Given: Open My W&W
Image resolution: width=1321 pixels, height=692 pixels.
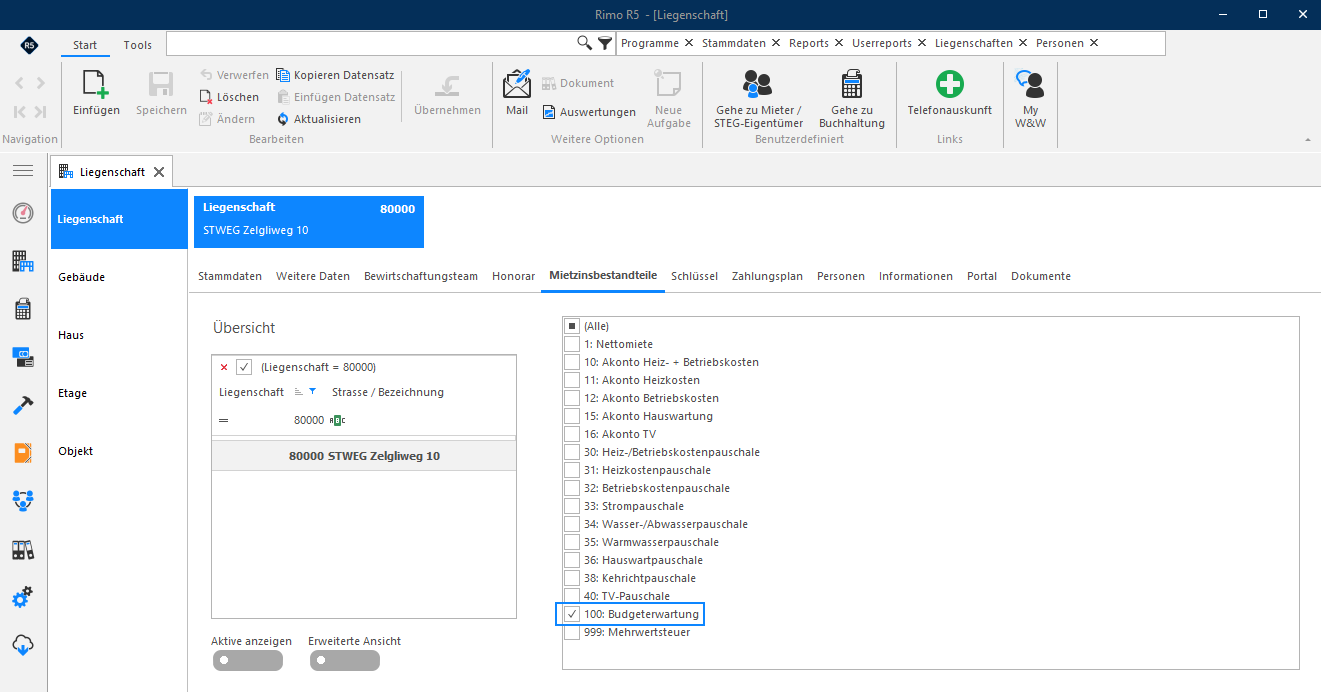Looking at the screenshot, I should [1030, 99].
